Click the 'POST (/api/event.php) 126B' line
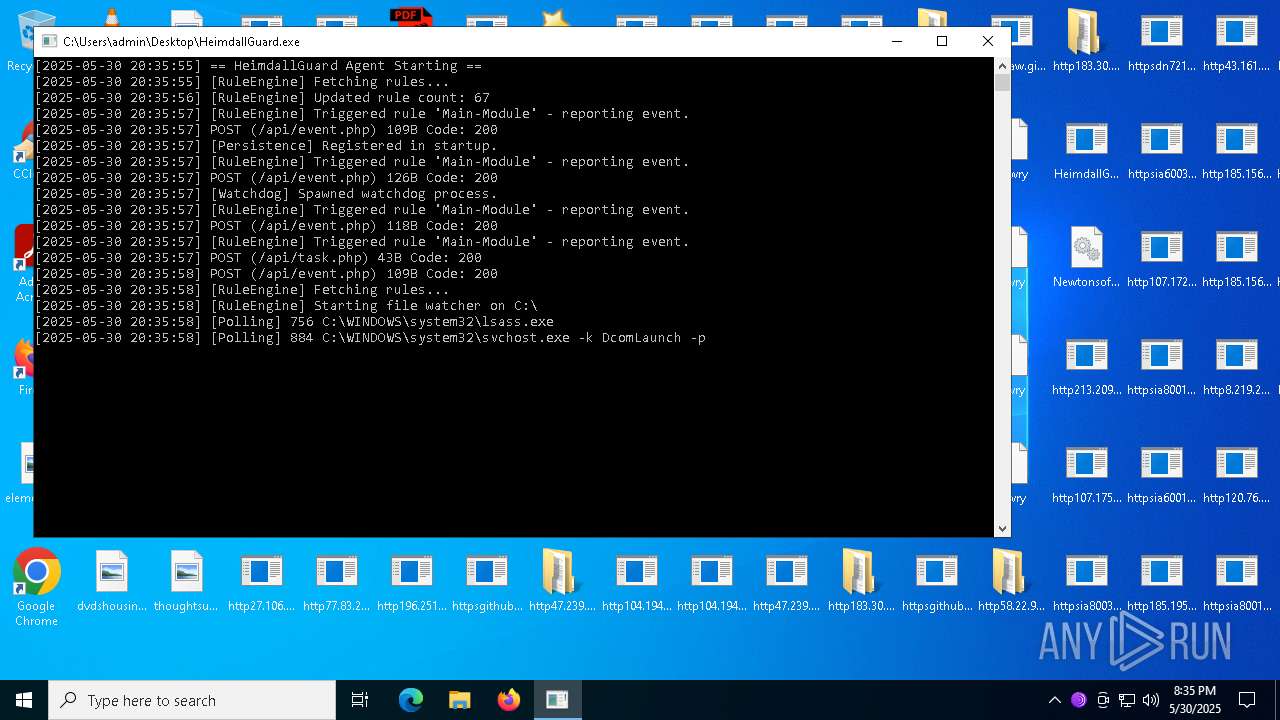The height and width of the screenshot is (720, 1280). point(266,178)
